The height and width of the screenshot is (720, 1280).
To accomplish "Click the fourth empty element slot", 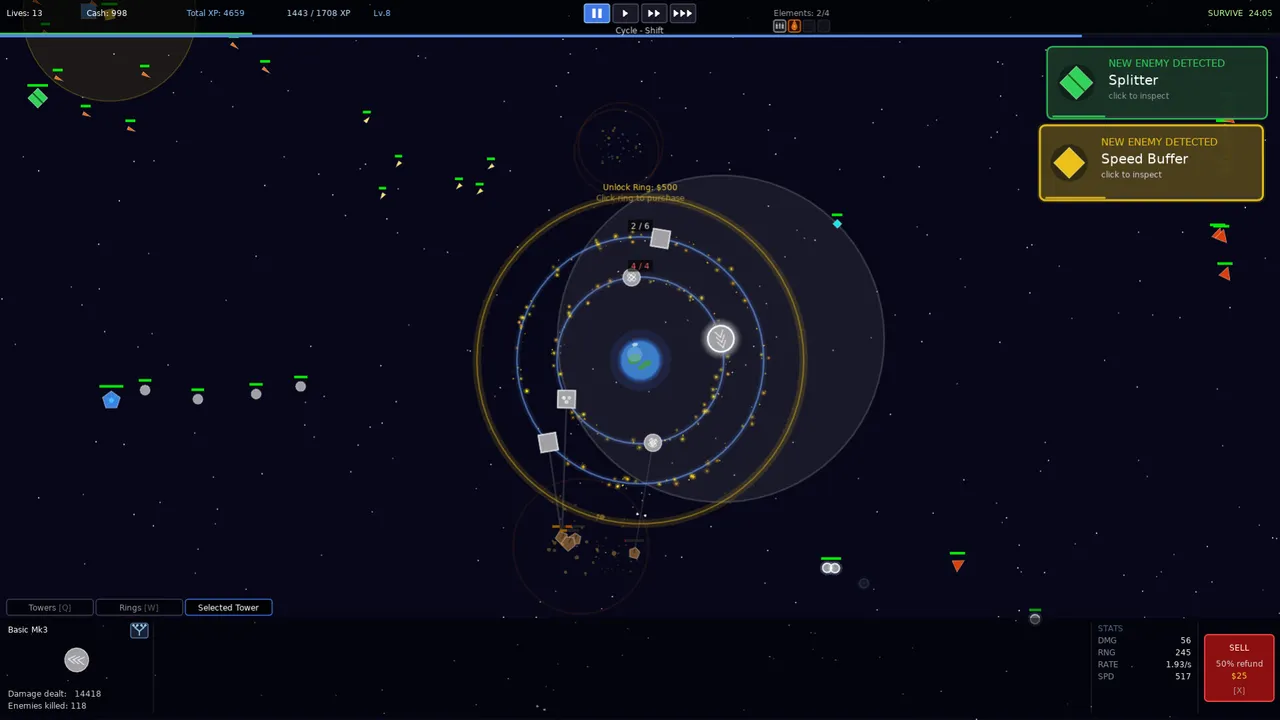I will click(824, 26).
